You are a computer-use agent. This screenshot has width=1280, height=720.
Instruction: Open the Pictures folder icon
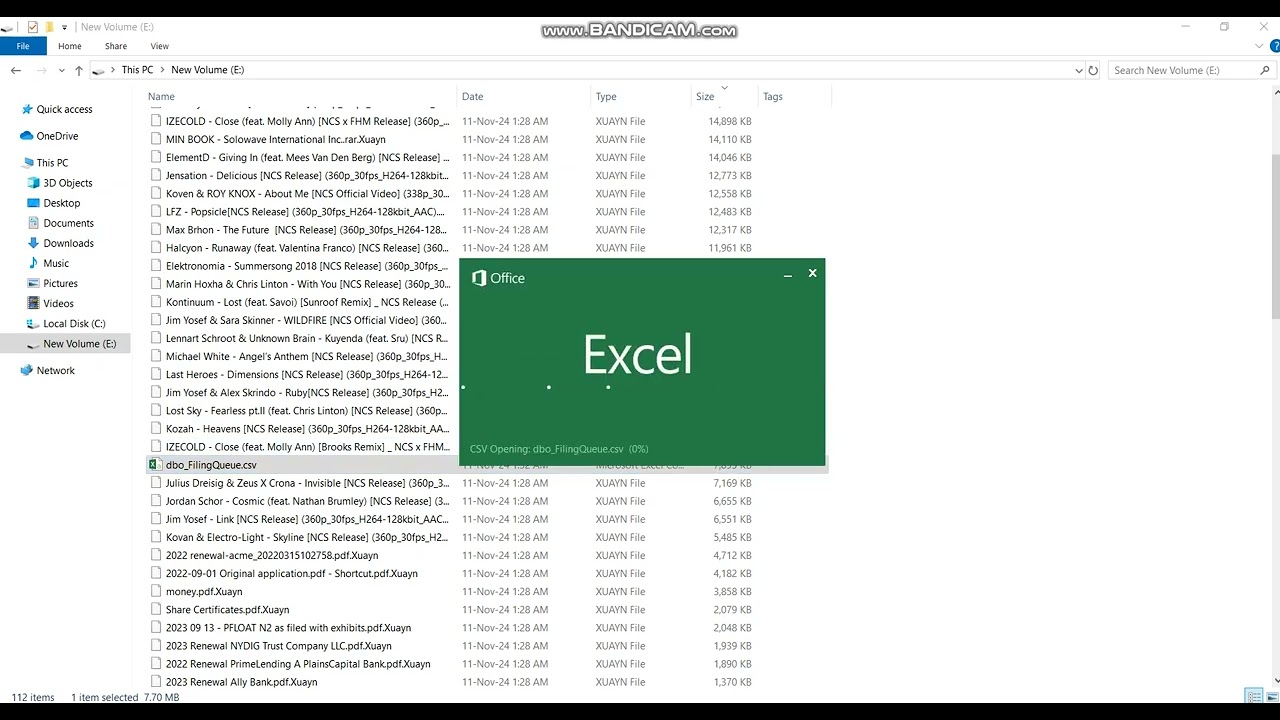pyautogui.click(x=33, y=283)
